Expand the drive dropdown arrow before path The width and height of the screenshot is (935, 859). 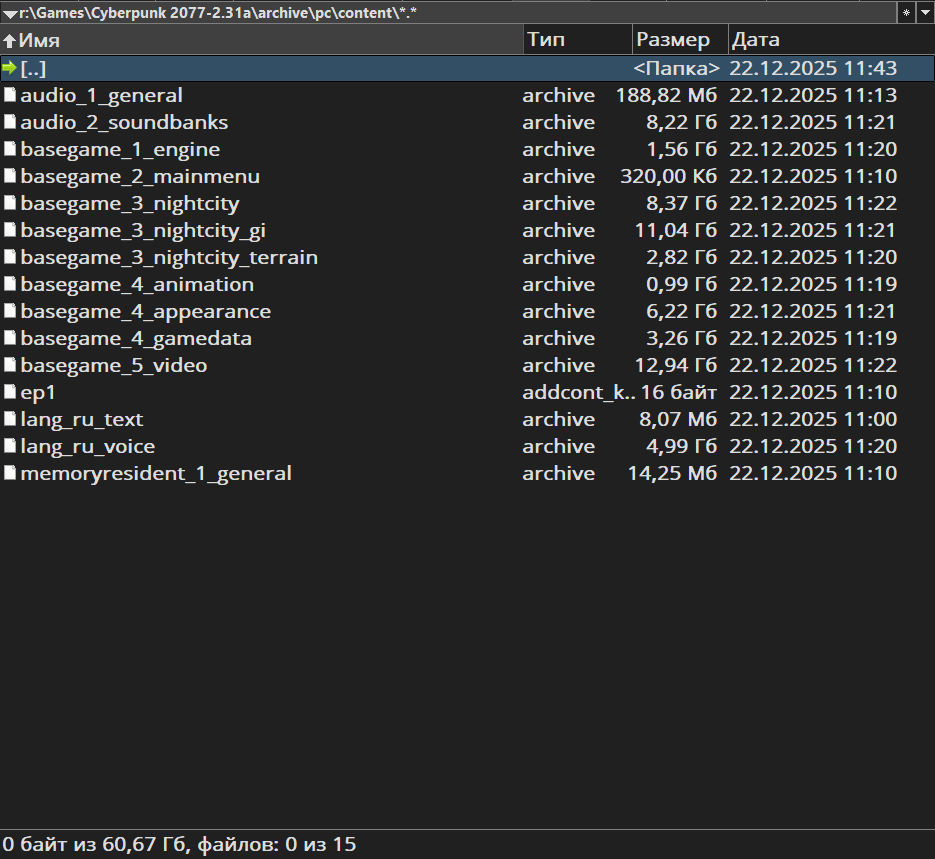[x=9, y=13]
